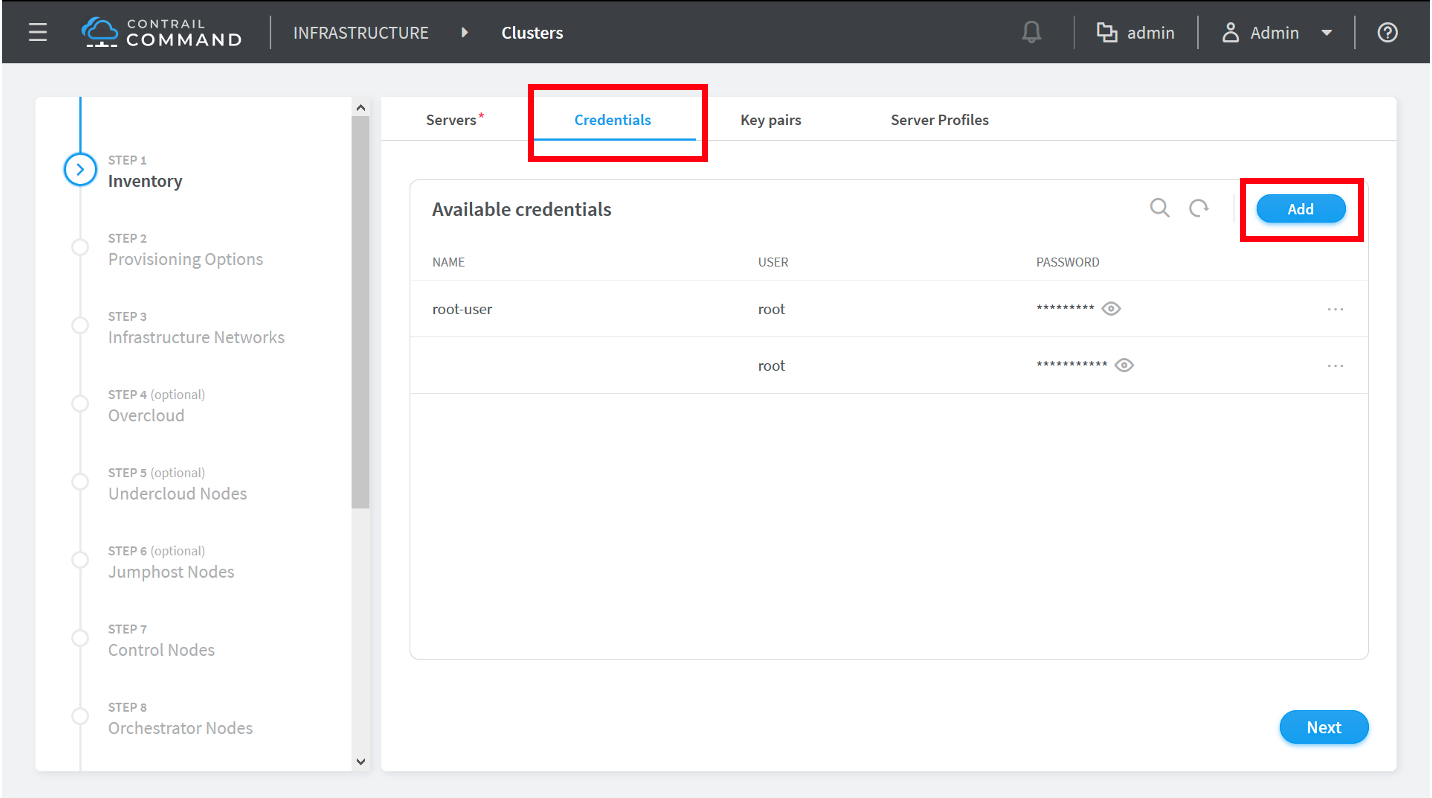Show password for the unnamed root credential
The image size is (1432, 798).
1124,365
